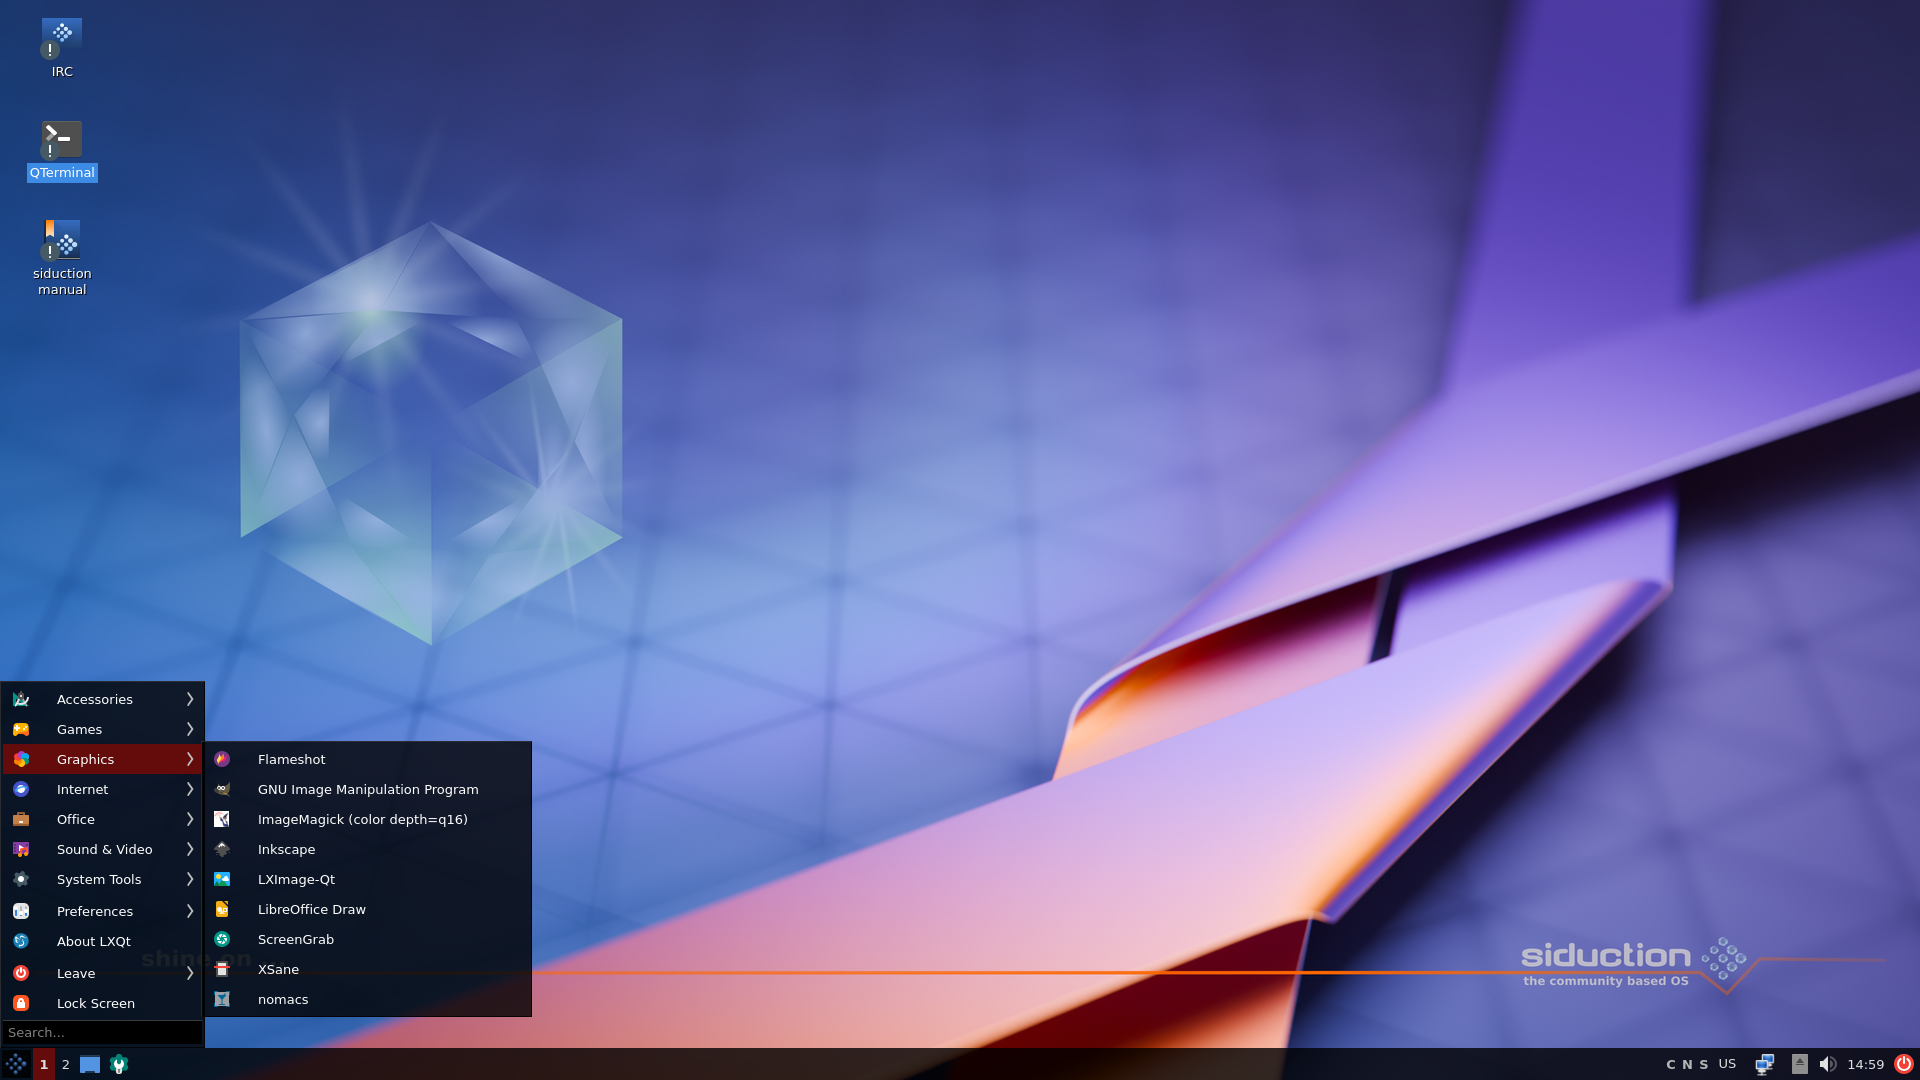This screenshot has width=1920, height=1080.
Task: Expand the Preferences category chevron
Action: pyautogui.click(x=190, y=911)
